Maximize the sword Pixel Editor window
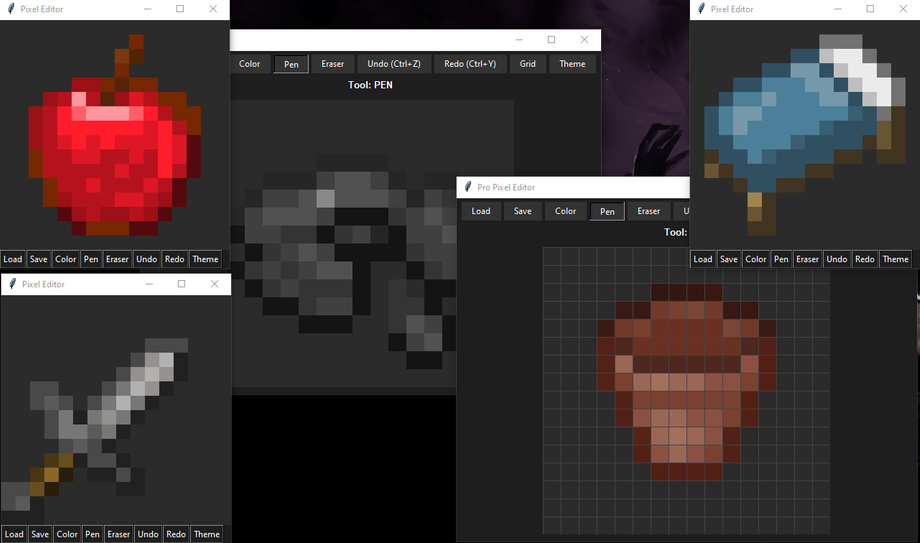This screenshot has height=543, width=920. point(182,284)
